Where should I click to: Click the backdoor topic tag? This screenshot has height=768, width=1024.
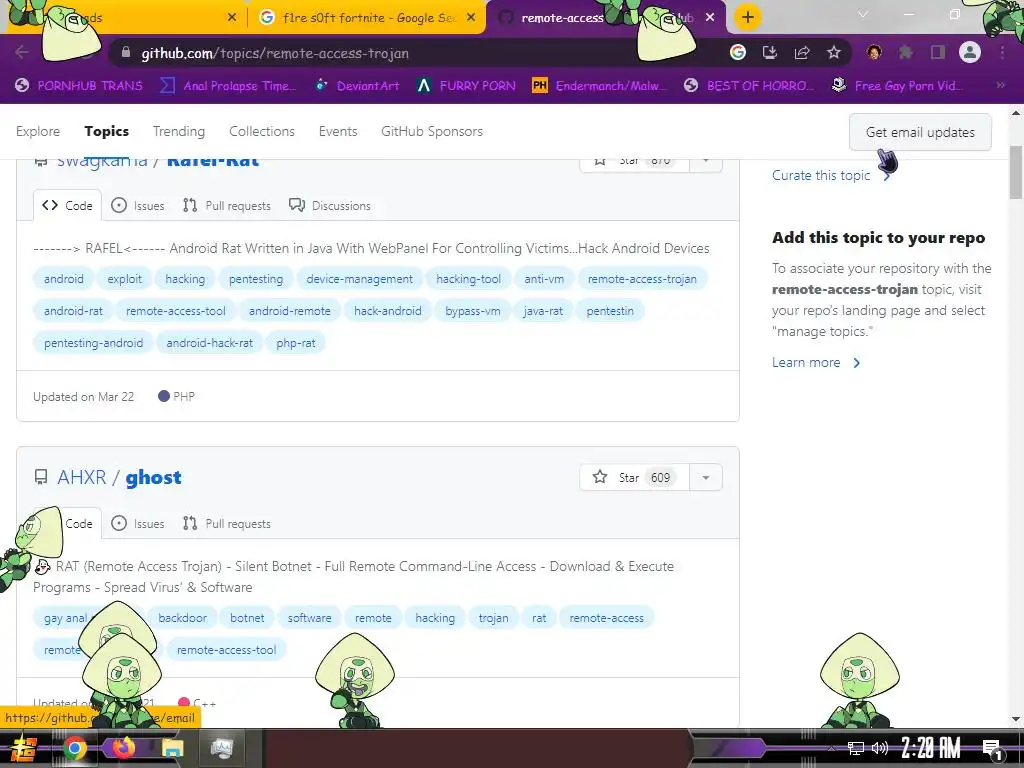pos(182,618)
